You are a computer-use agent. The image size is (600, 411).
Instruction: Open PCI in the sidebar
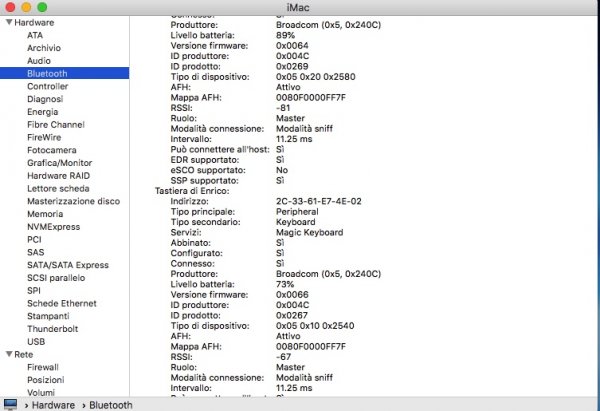tap(34, 240)
